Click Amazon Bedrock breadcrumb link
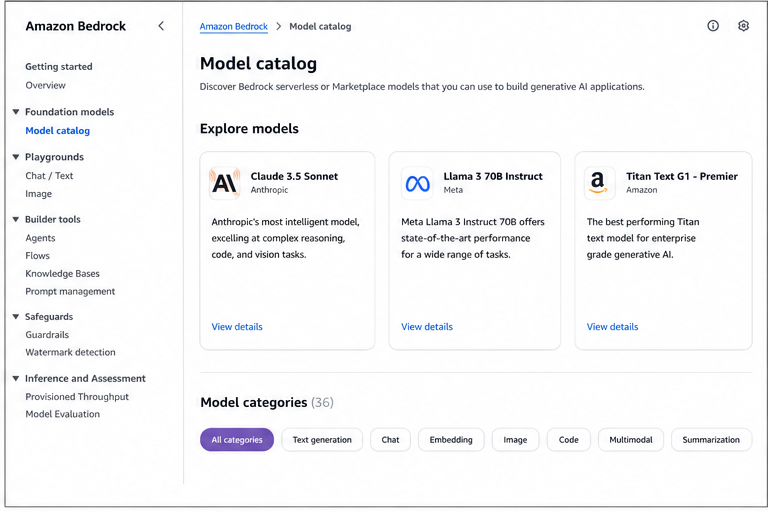This screenshot has height=512, width=768. point(234,26)
